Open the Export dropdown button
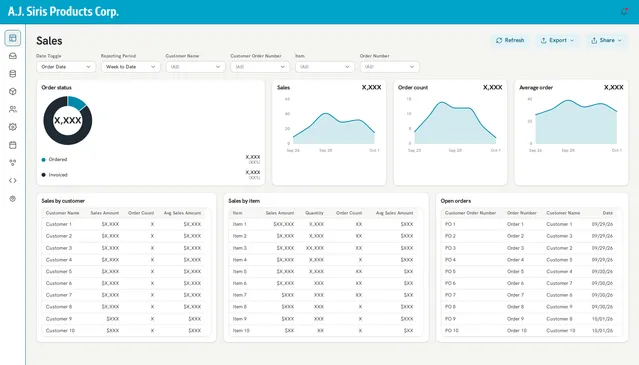 [x=557, y=40]
